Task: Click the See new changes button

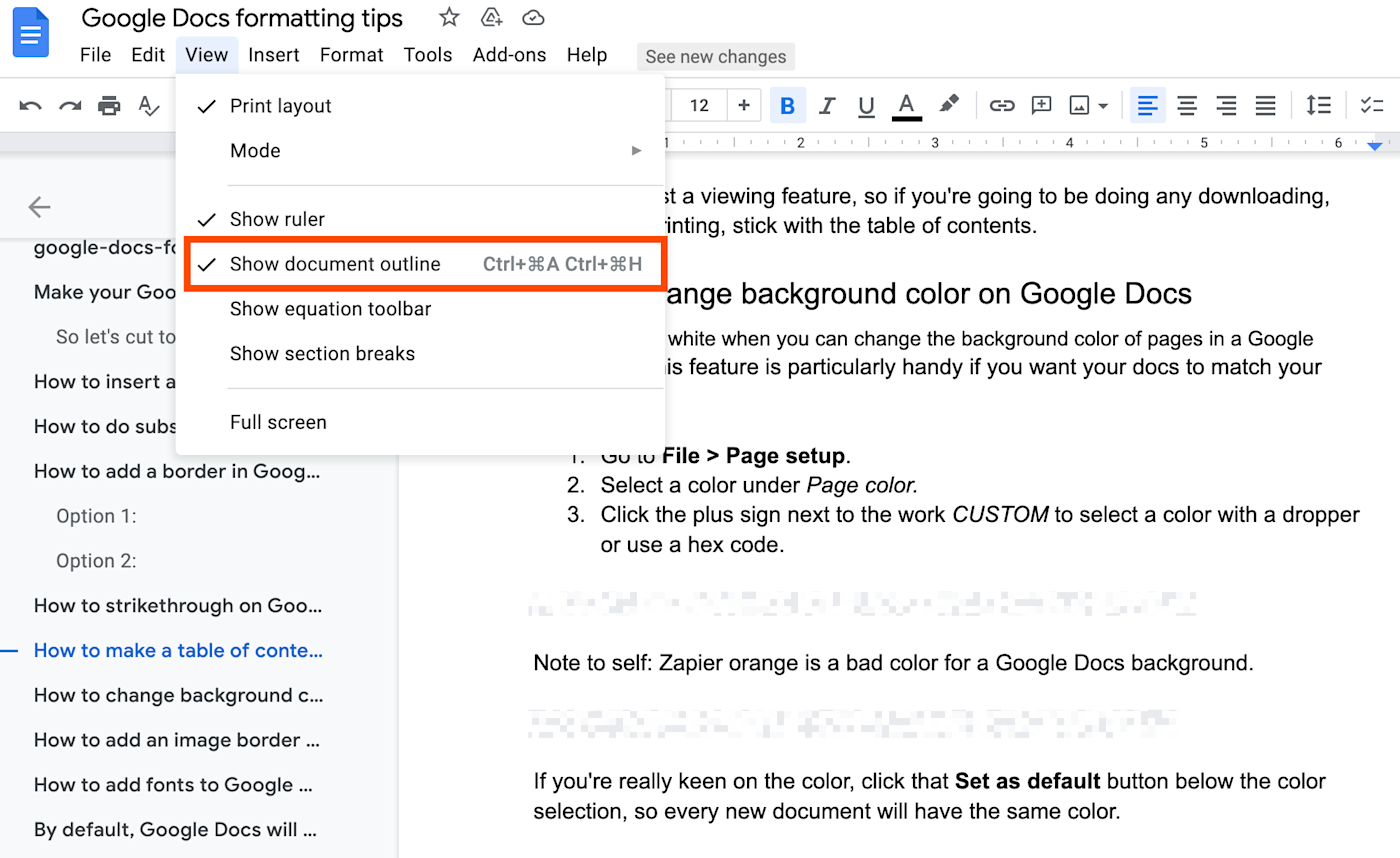Action: tap(716, 57)
